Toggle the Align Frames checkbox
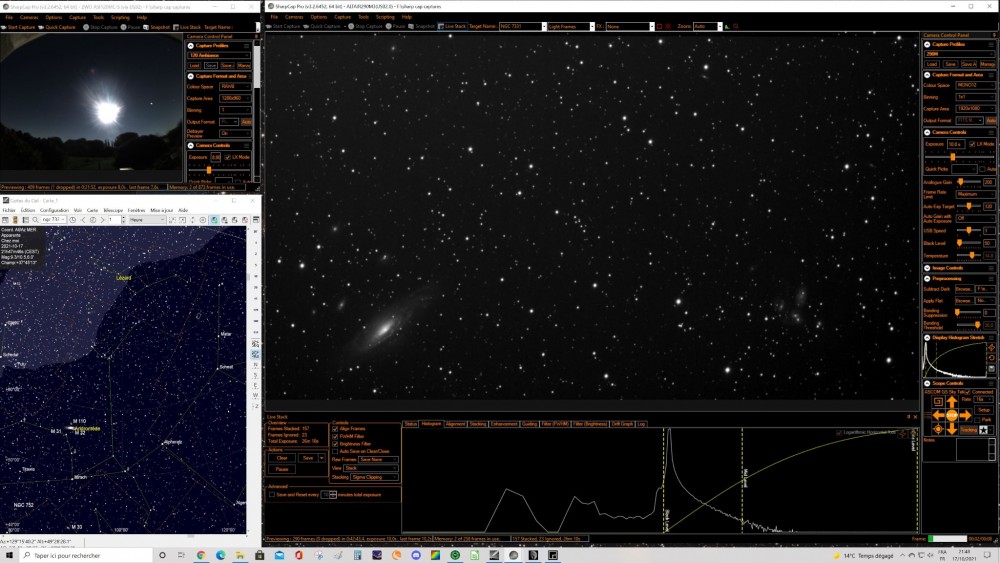 335,429
